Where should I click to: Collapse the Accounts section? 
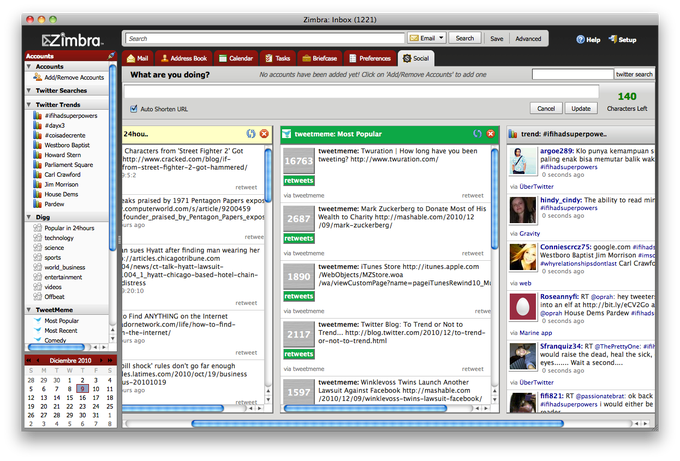point(29,66)
